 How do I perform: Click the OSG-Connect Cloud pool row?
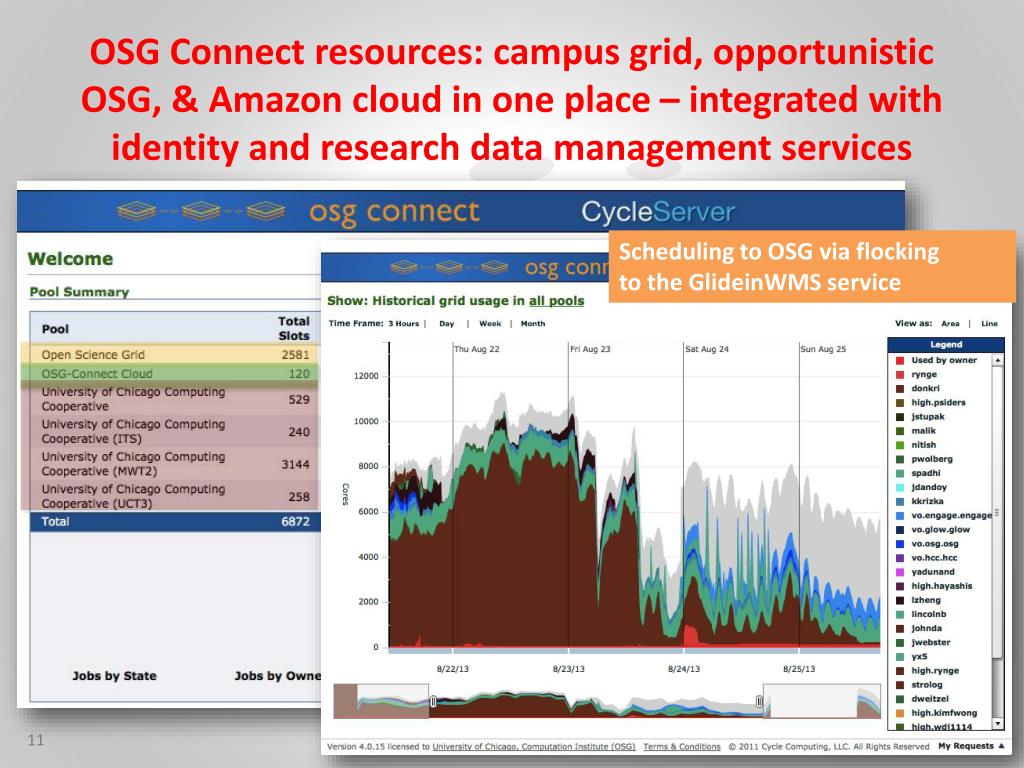coord(174,374)
